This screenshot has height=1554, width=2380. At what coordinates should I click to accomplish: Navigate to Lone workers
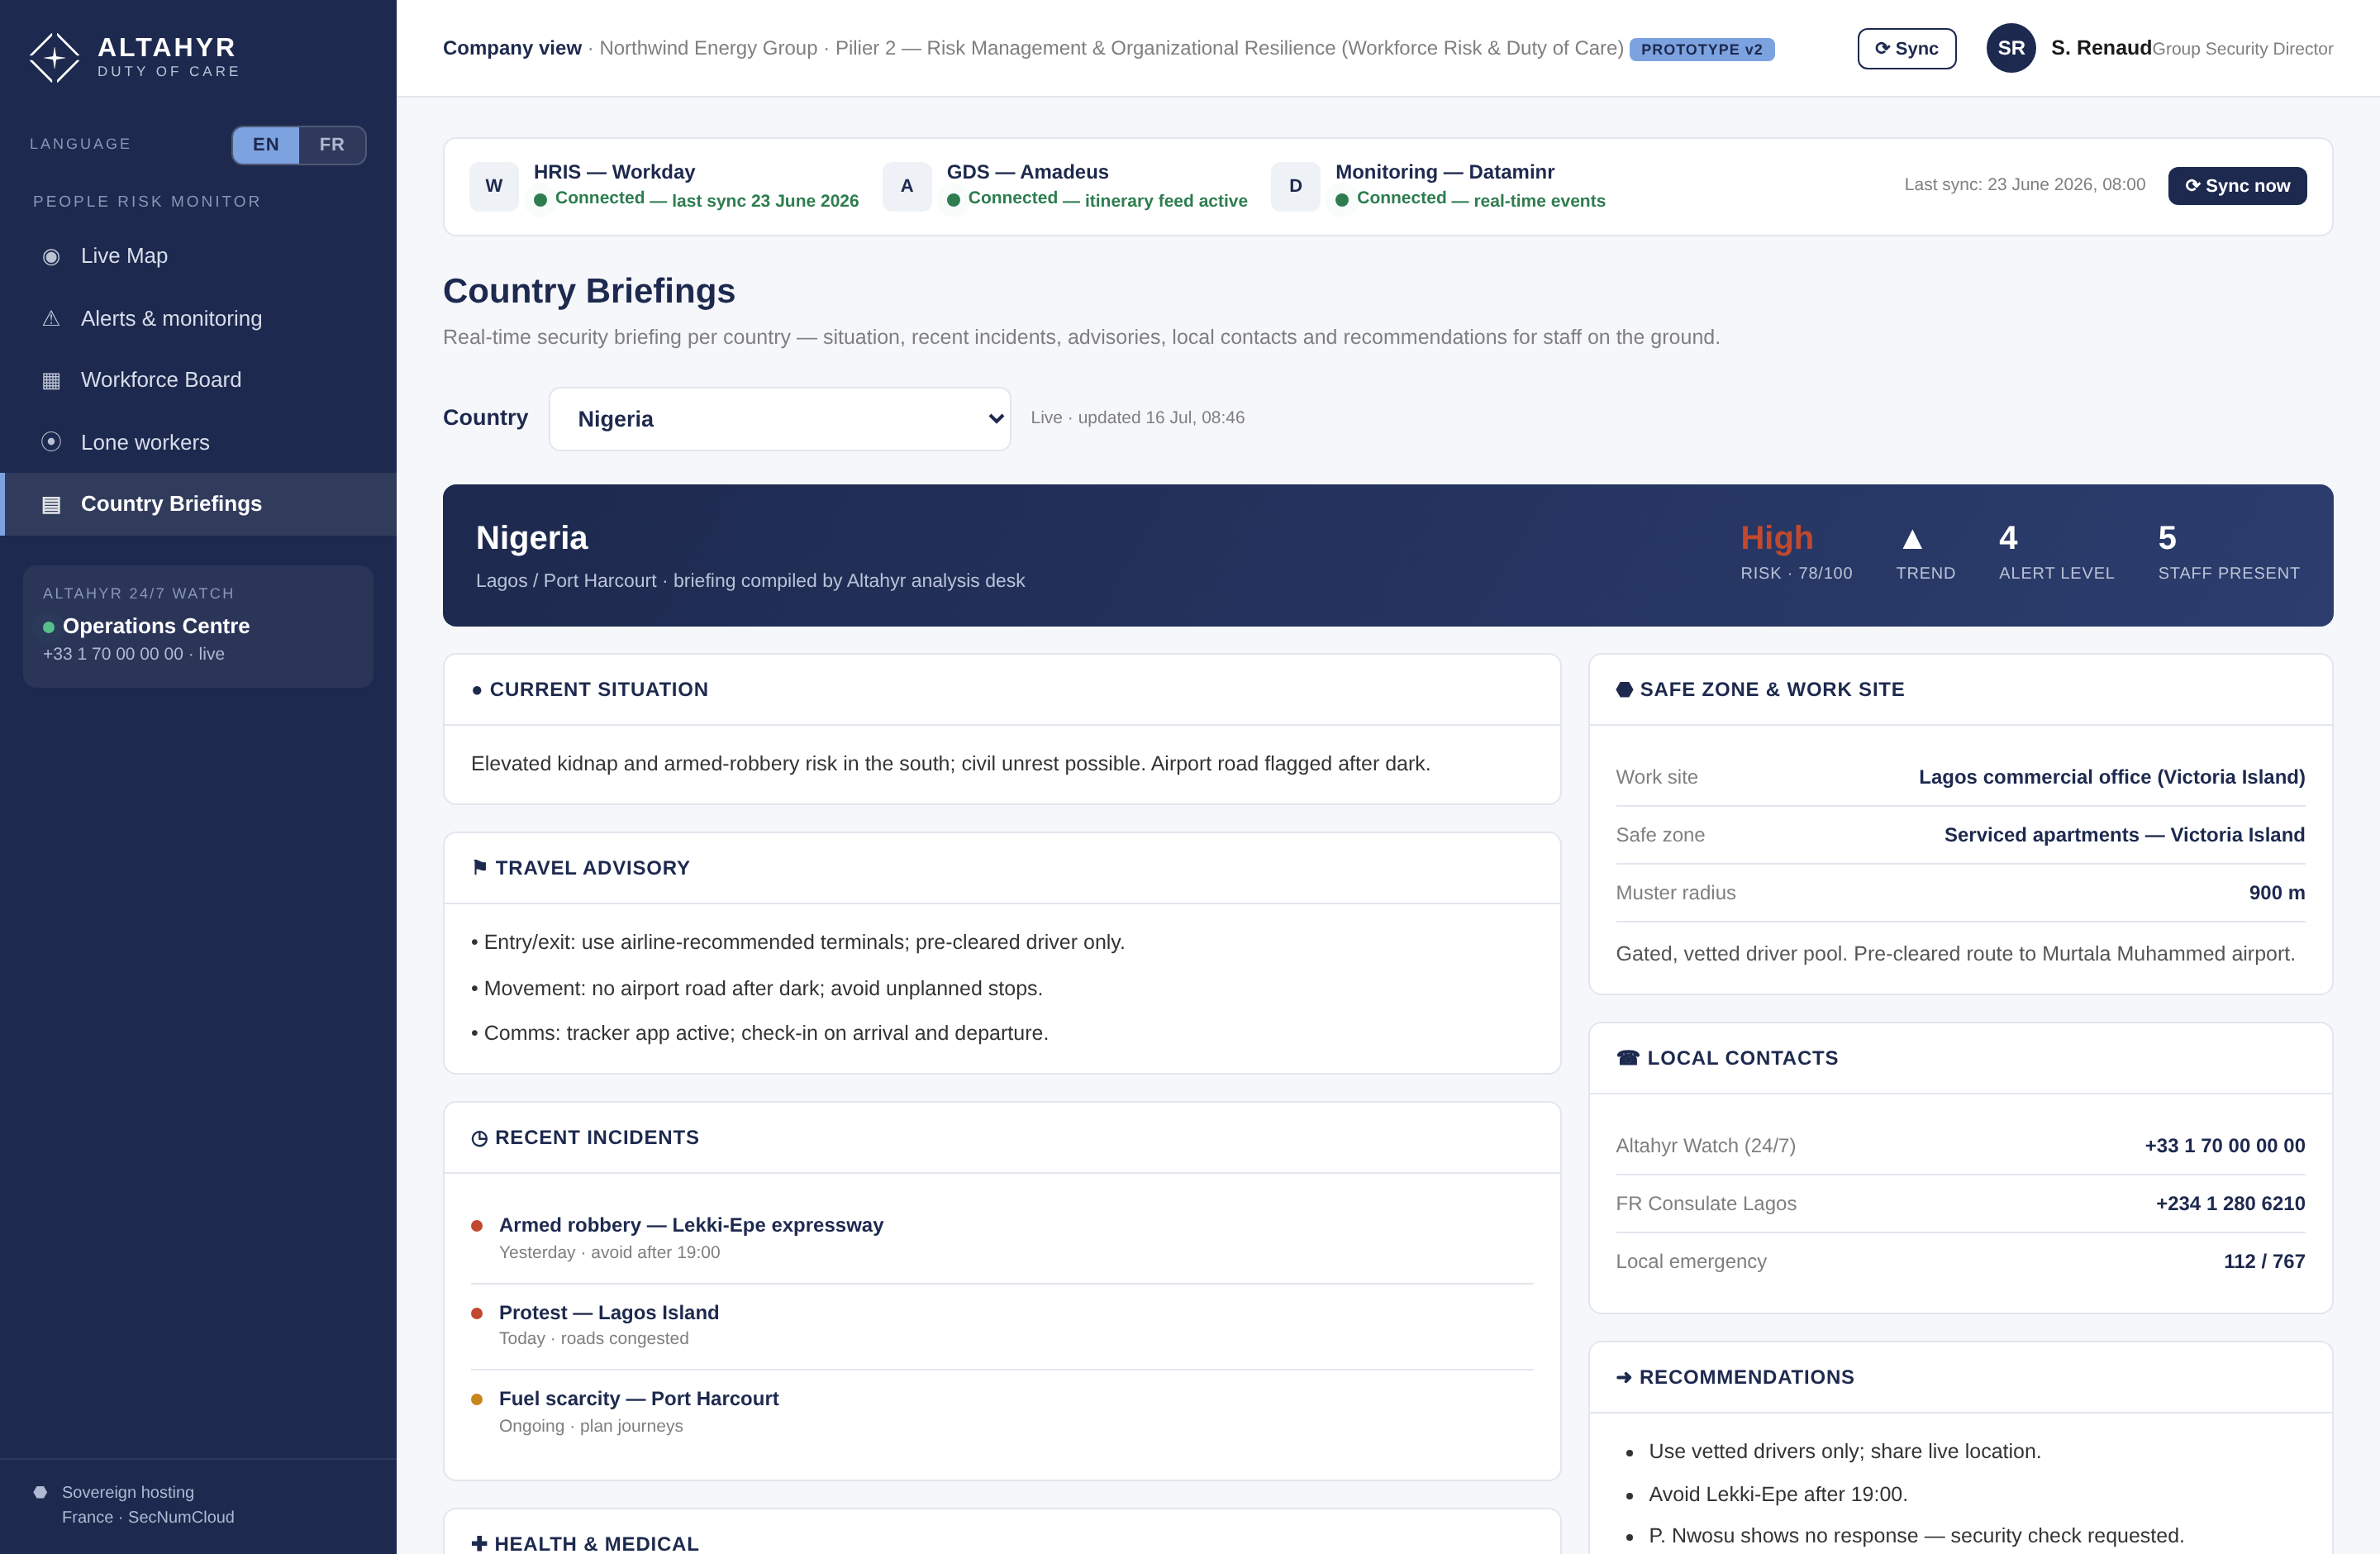pyautogui.click(x=198, y=442)
